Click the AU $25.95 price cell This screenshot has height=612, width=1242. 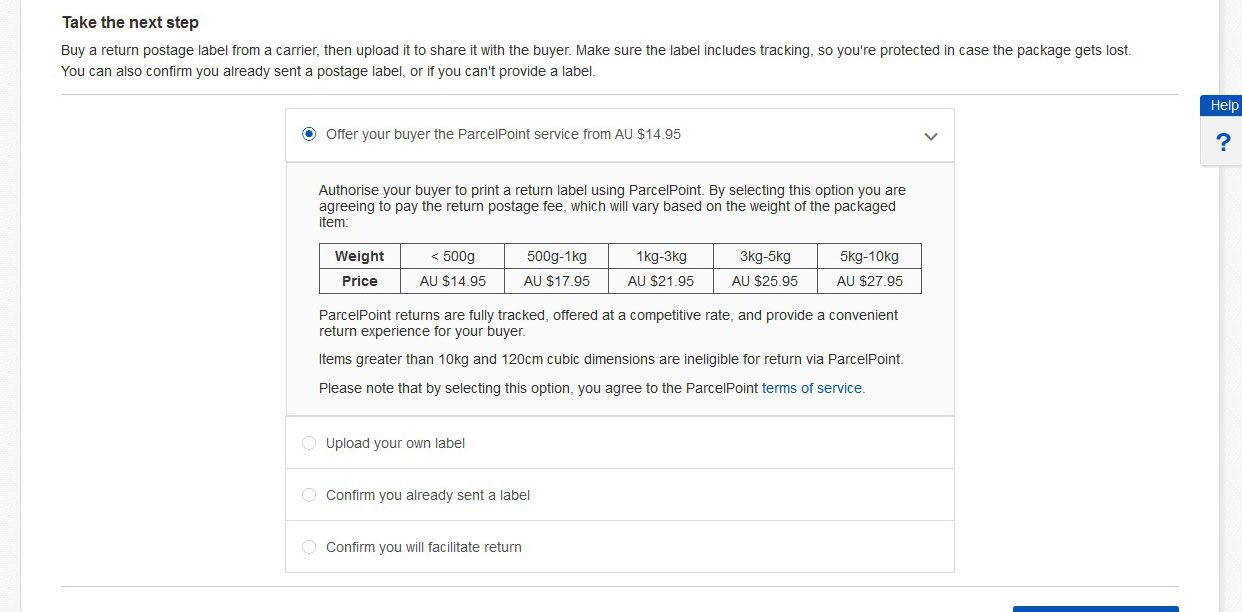pyautogui.click(x=765, y=281)
